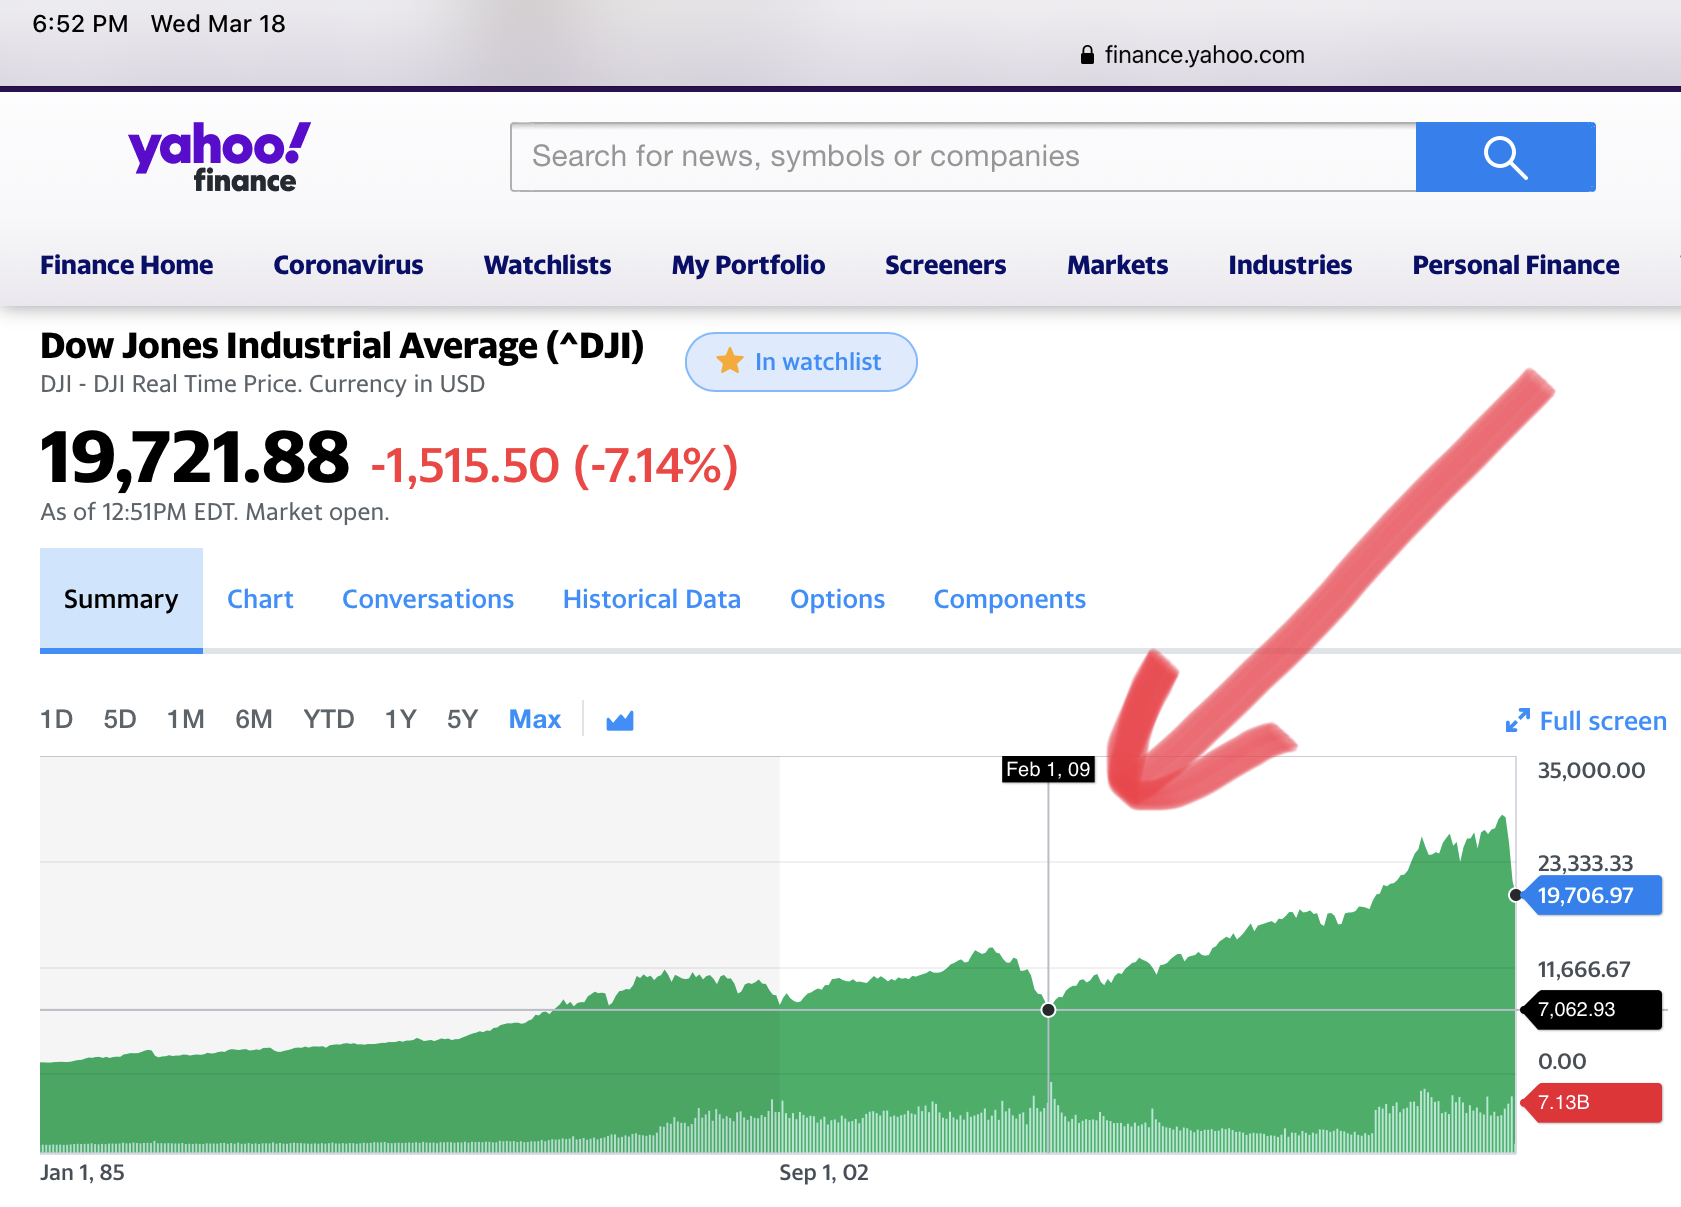Image resolution: width=1681 pixels, height=1207 pixels.
Task: Switch to the Historical Data tab
Action: click(x=651, y=599)
